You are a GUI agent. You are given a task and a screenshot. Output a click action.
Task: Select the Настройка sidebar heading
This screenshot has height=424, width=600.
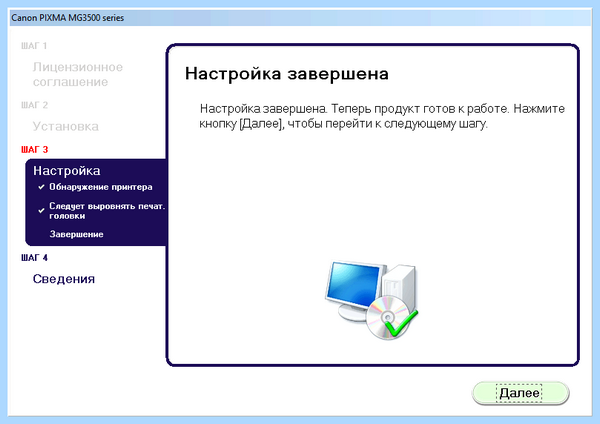pyautogui.click(x=67, y=171)
